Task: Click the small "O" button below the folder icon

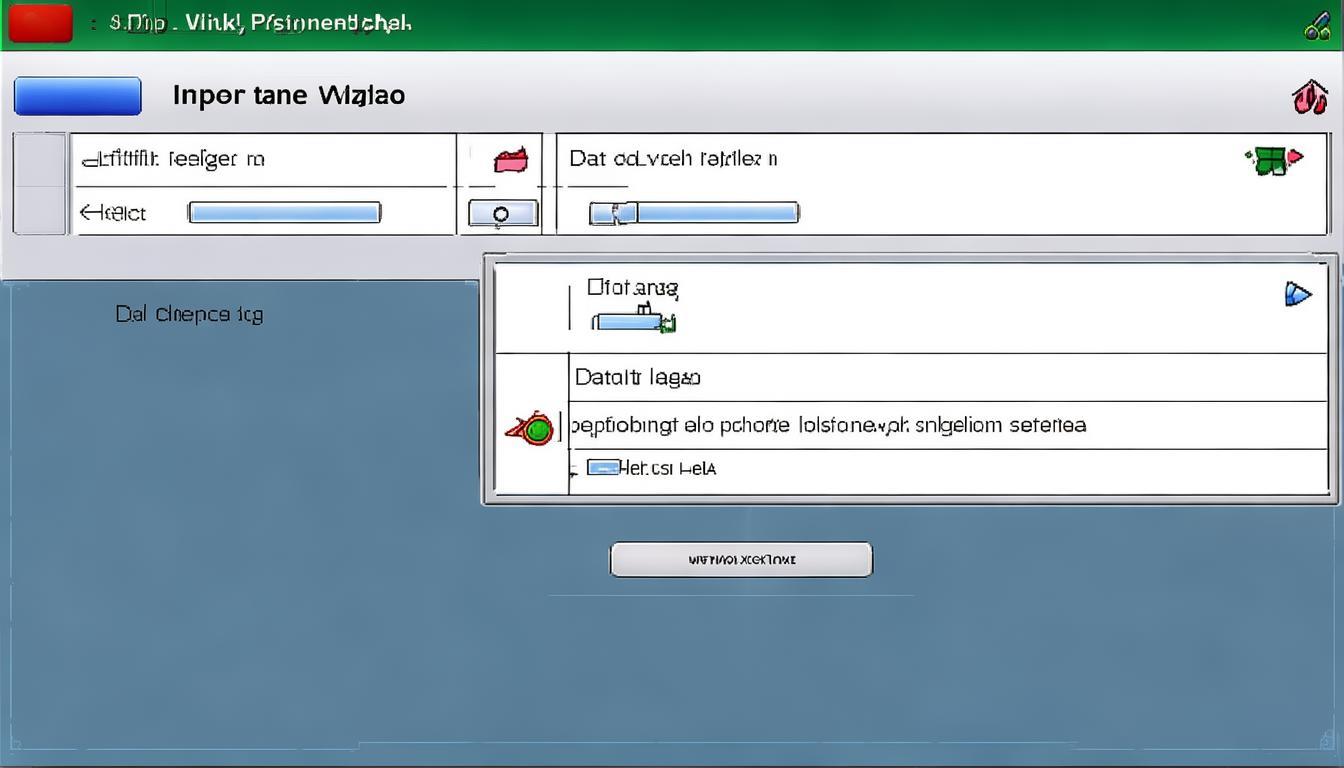Action: (x=502, y=213)
